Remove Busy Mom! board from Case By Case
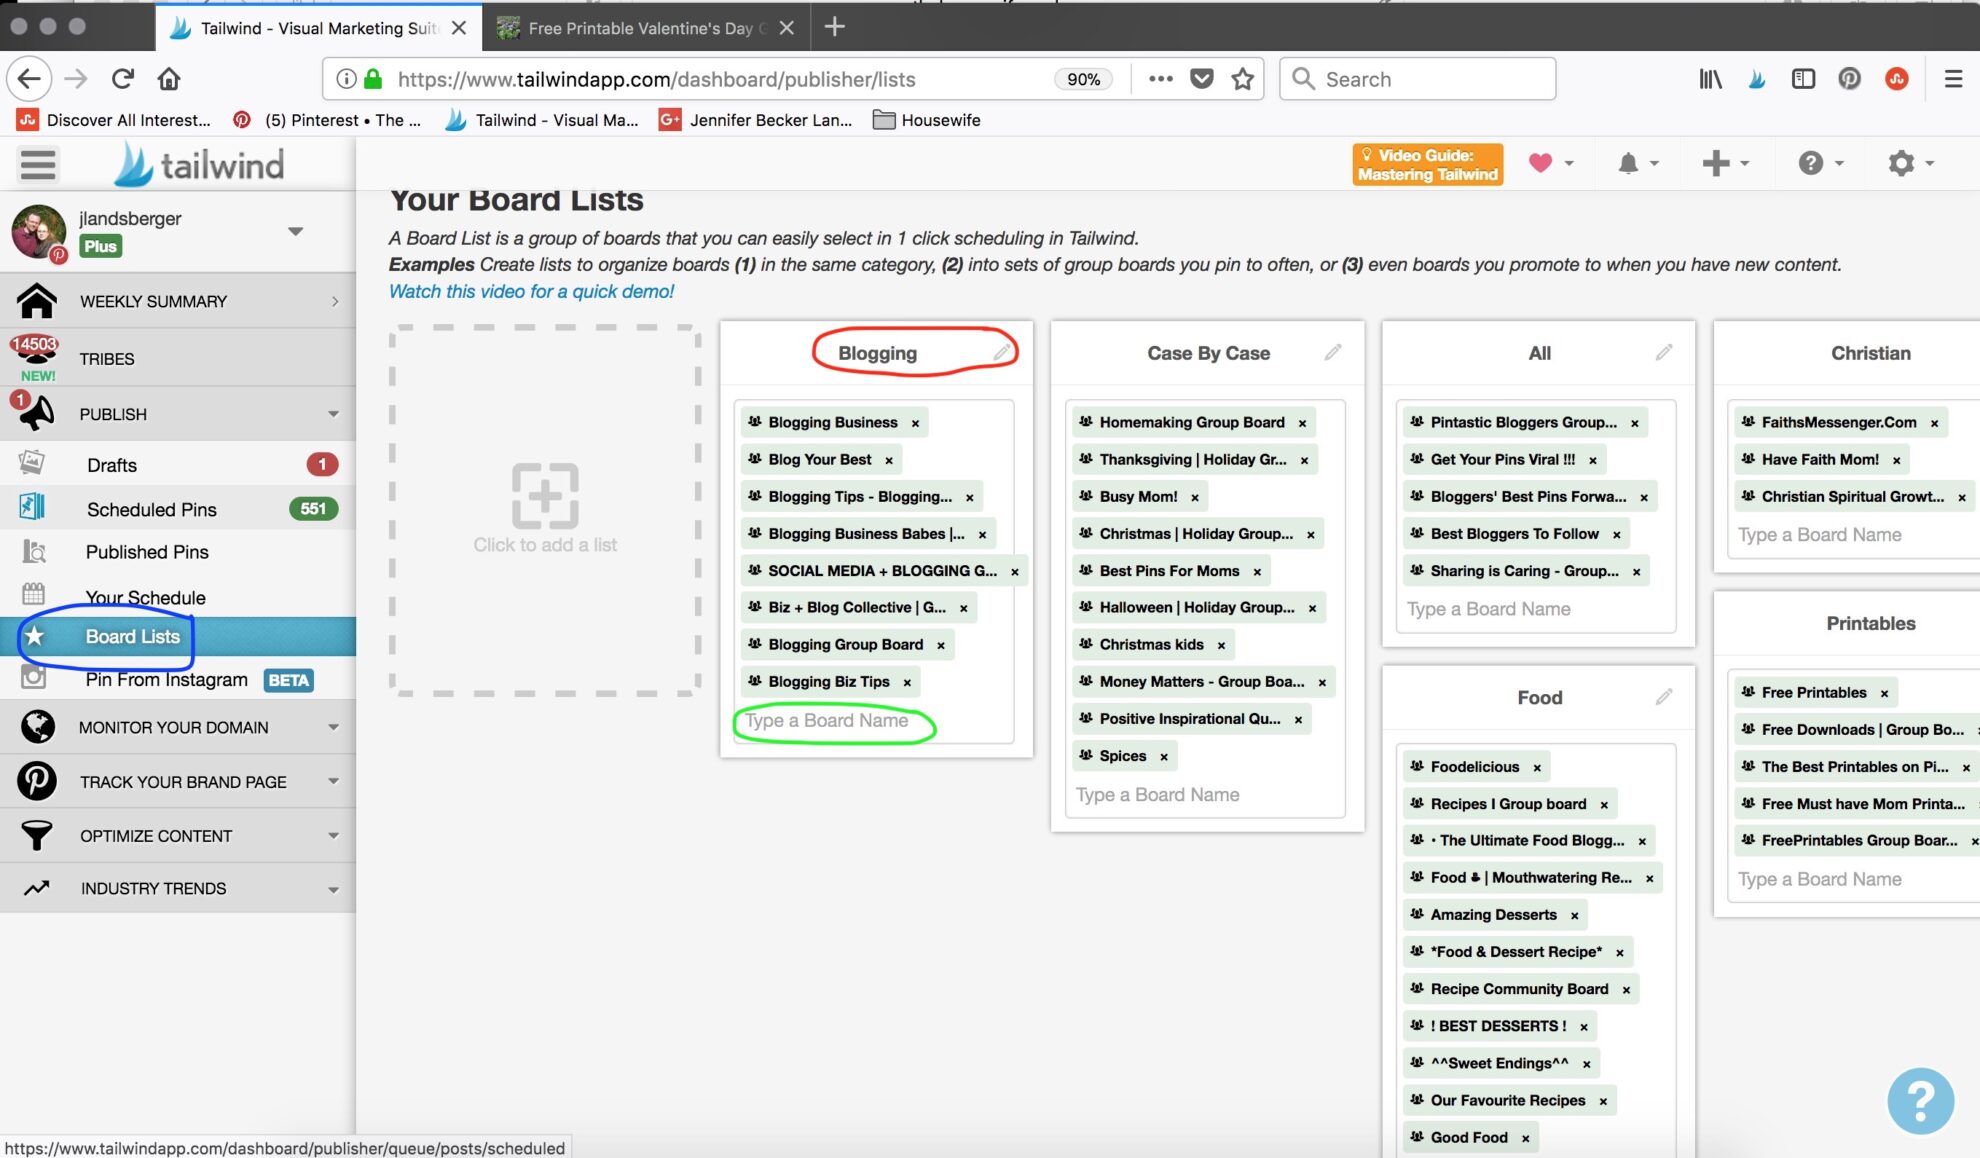The height and width of the screenshot is (1158, 1980). tap(1195, 497)
